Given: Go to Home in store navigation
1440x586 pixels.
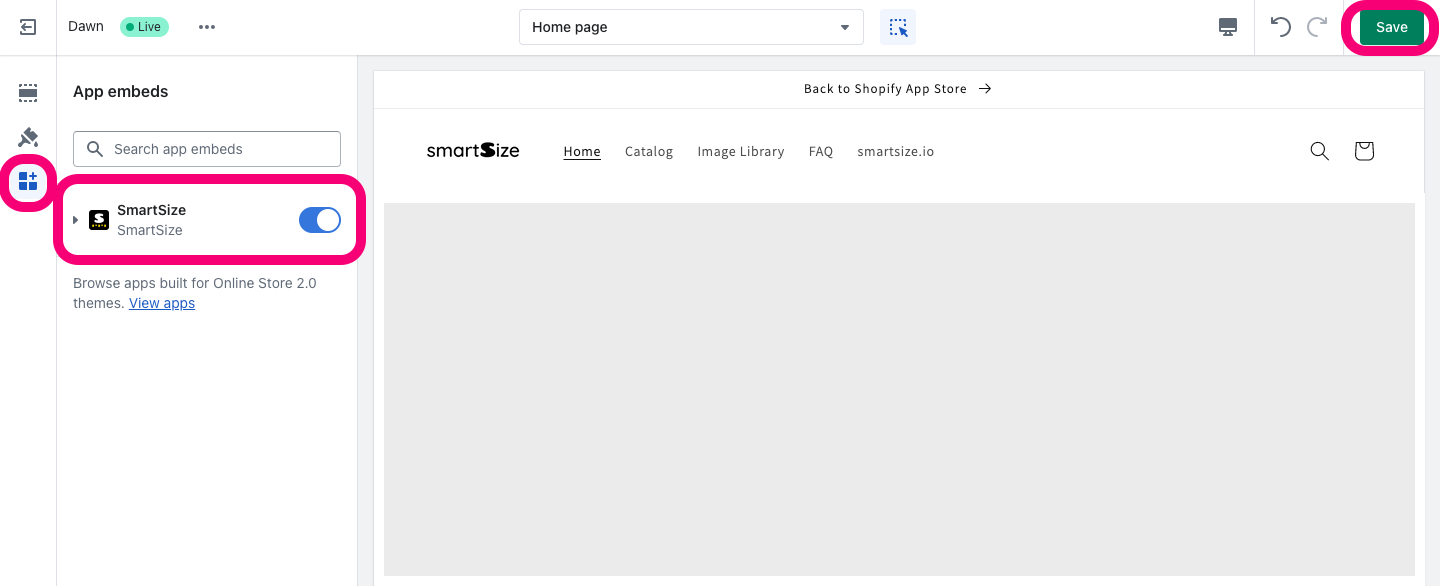Looking at the screenshot, I should click(x=582, y=152).
